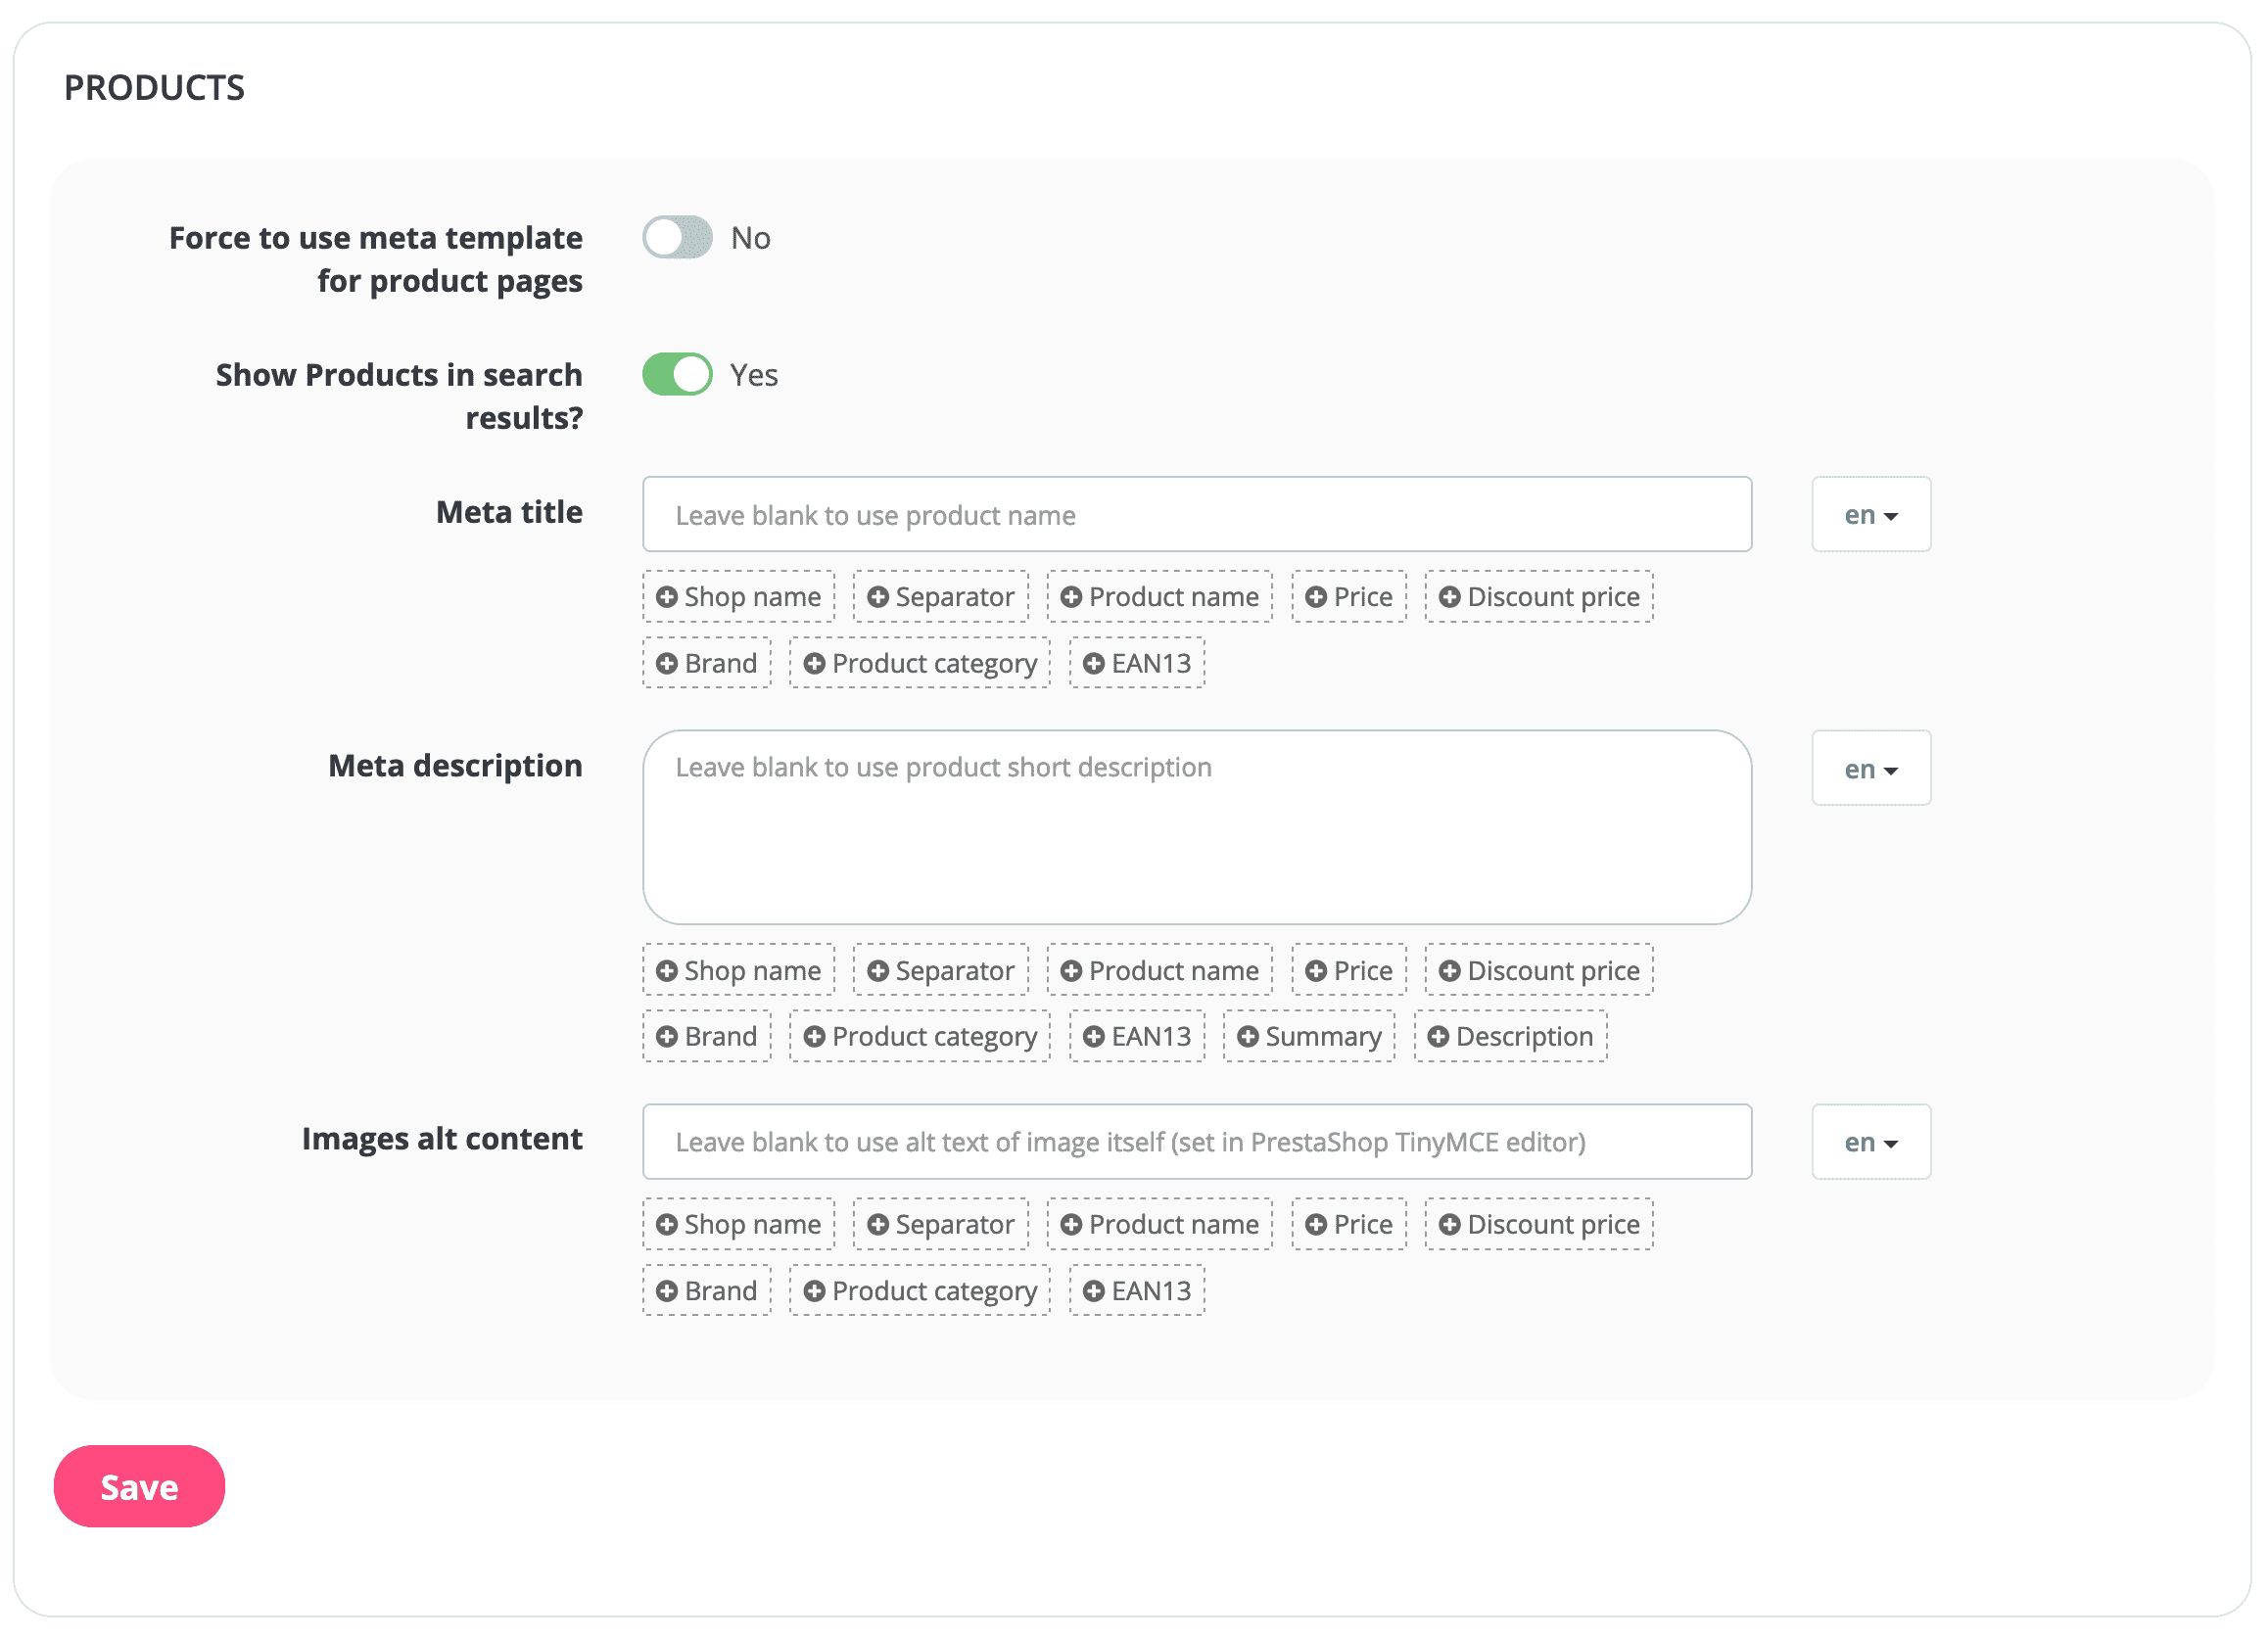Open Meta title language dropdown
This screenshot has width=2268, height=1639.
(1870, 514)
